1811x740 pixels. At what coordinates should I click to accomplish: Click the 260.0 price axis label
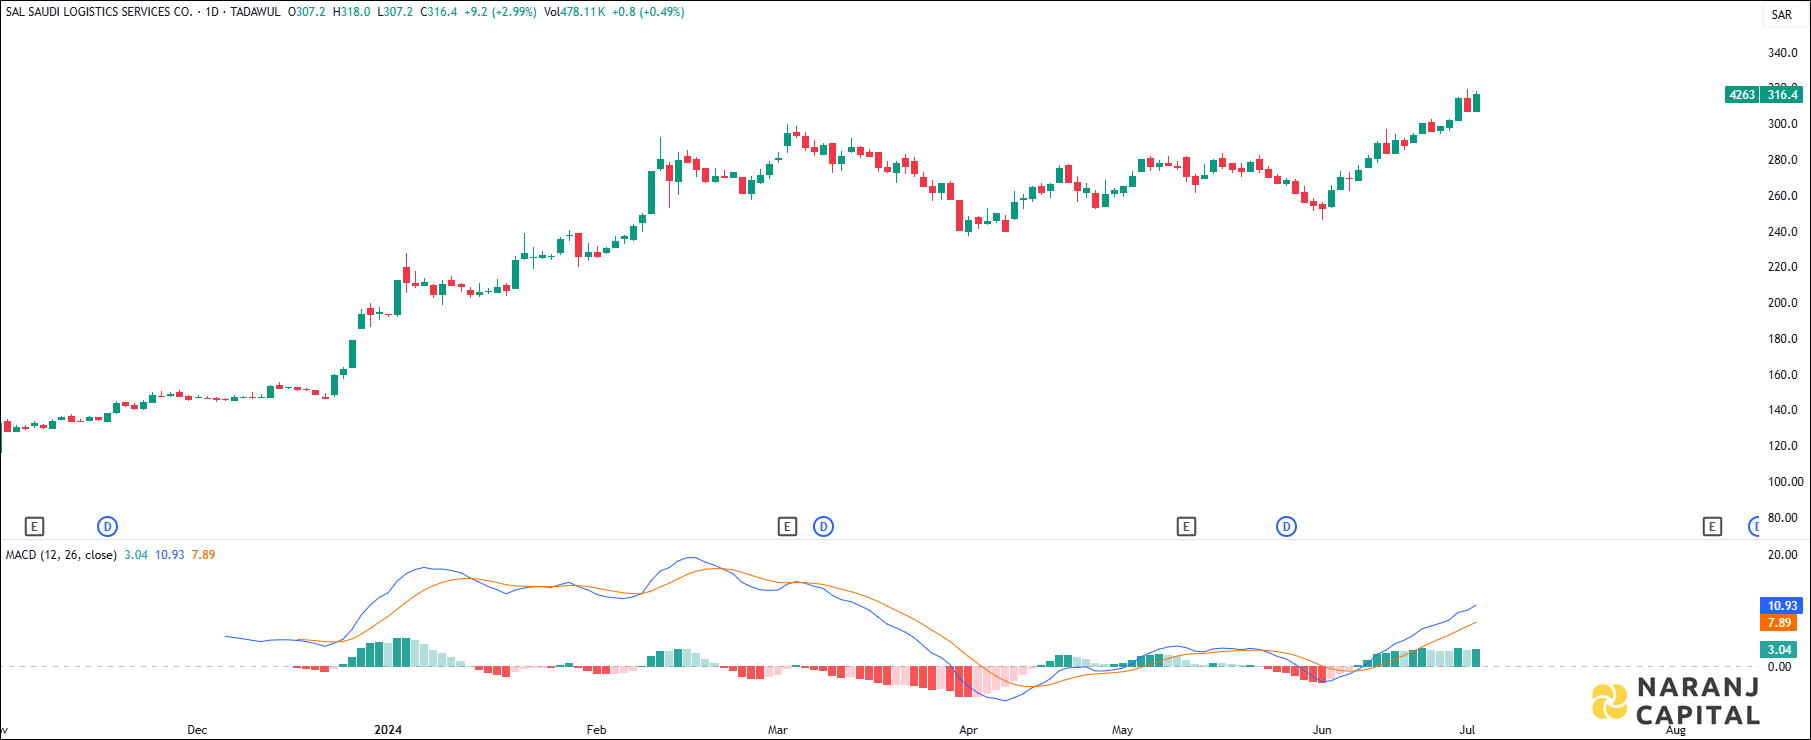[x=1782, y=196]
